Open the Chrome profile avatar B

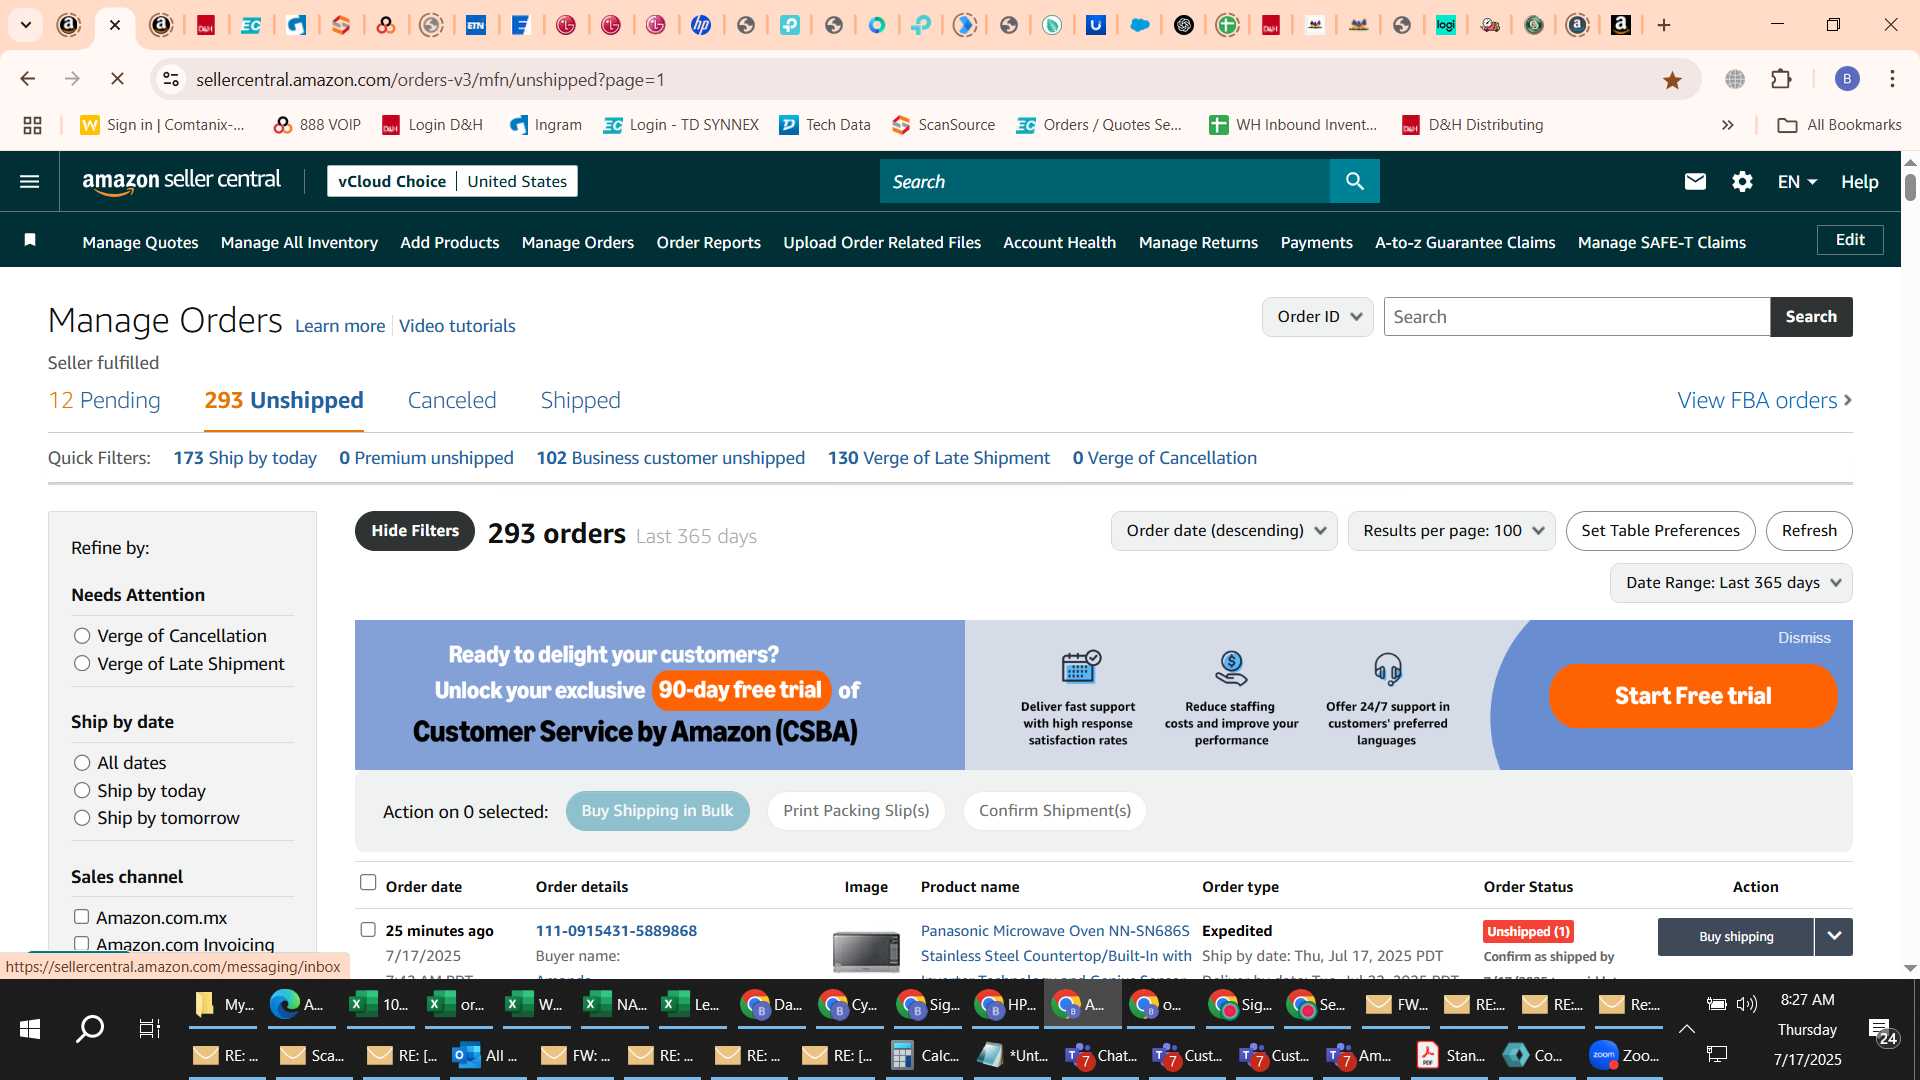(x=1847, y=79)
